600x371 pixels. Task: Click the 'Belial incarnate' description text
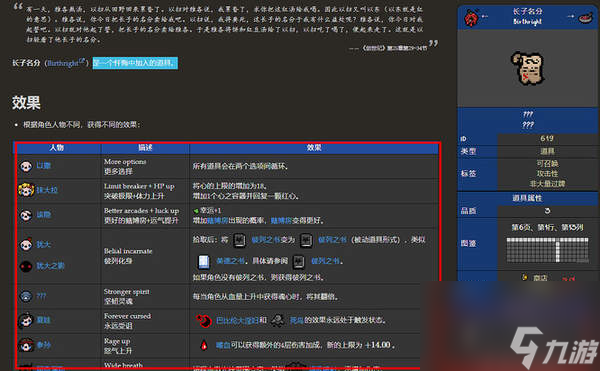pyautogui.click(x=128, y=251)
